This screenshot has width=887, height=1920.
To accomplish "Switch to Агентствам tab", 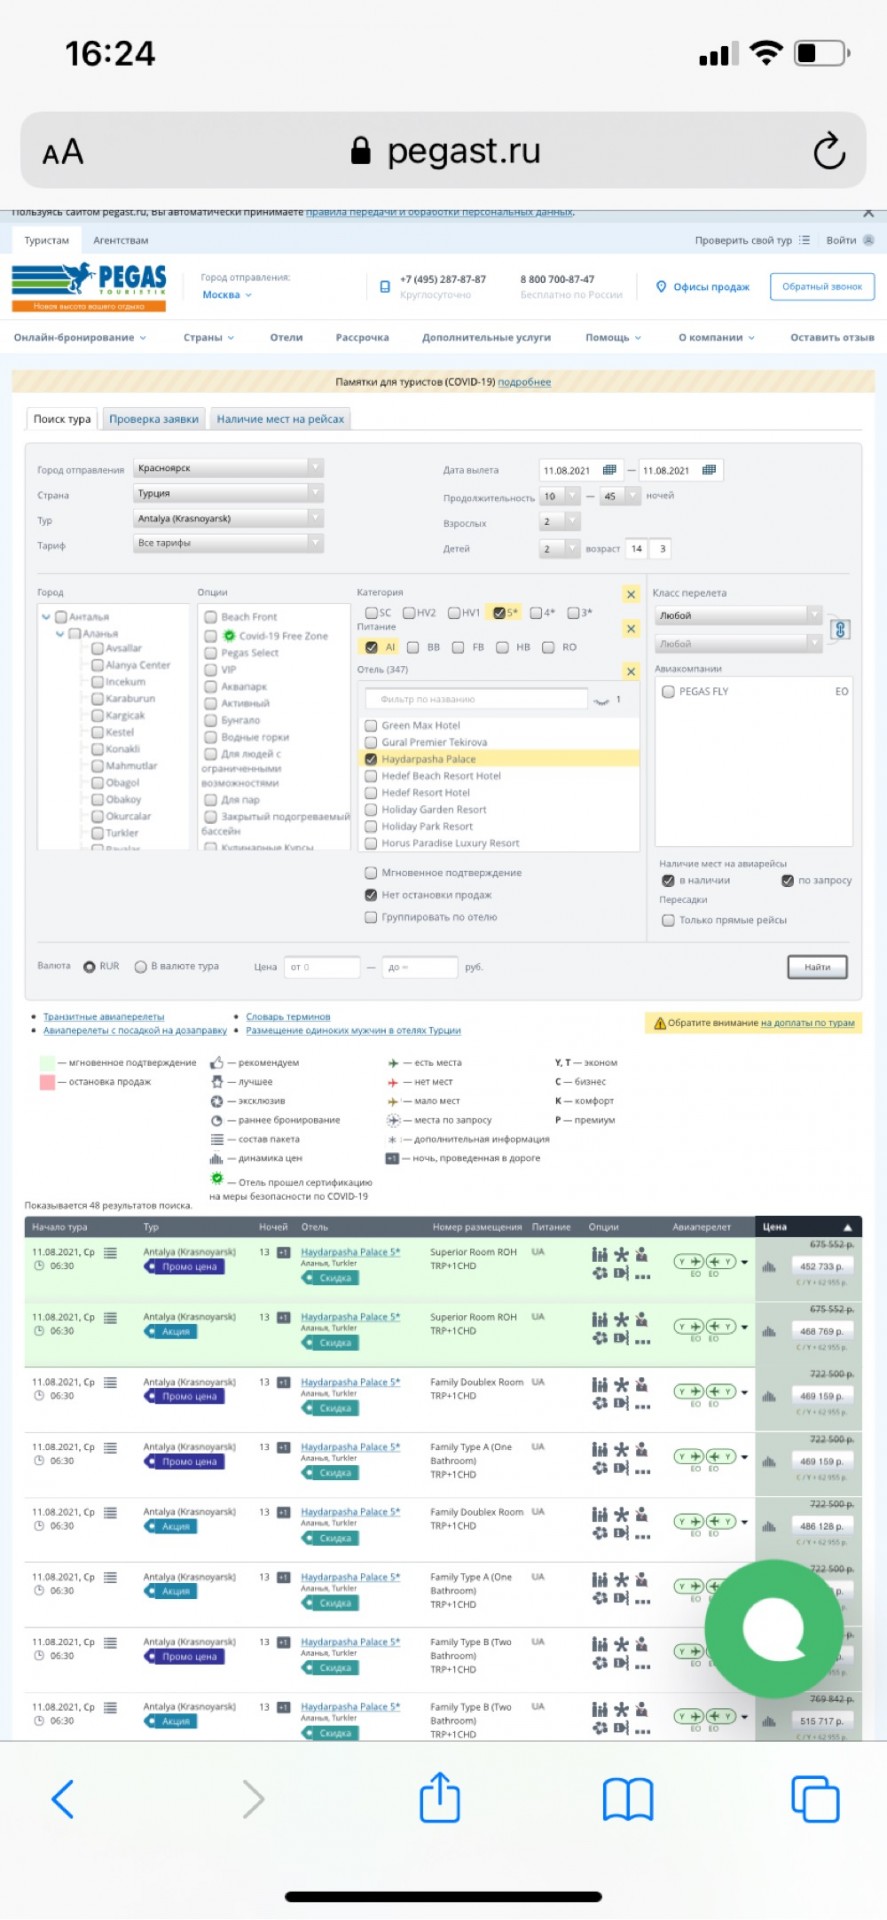I will [121, 240].
